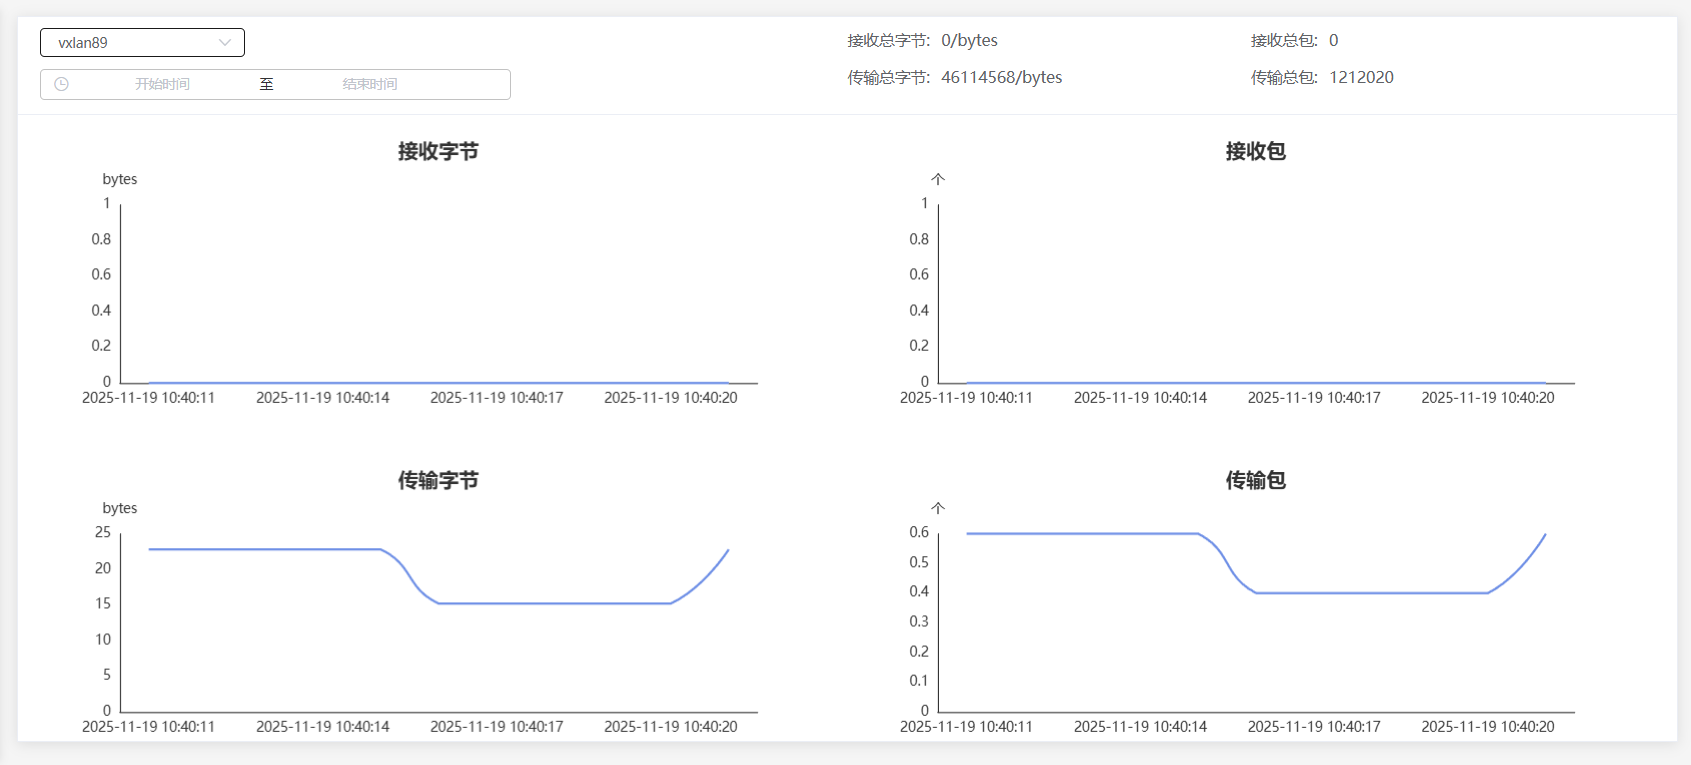Click the 接收总字节 label
Screen dimensions: 1691x765
tap(888, 40)
